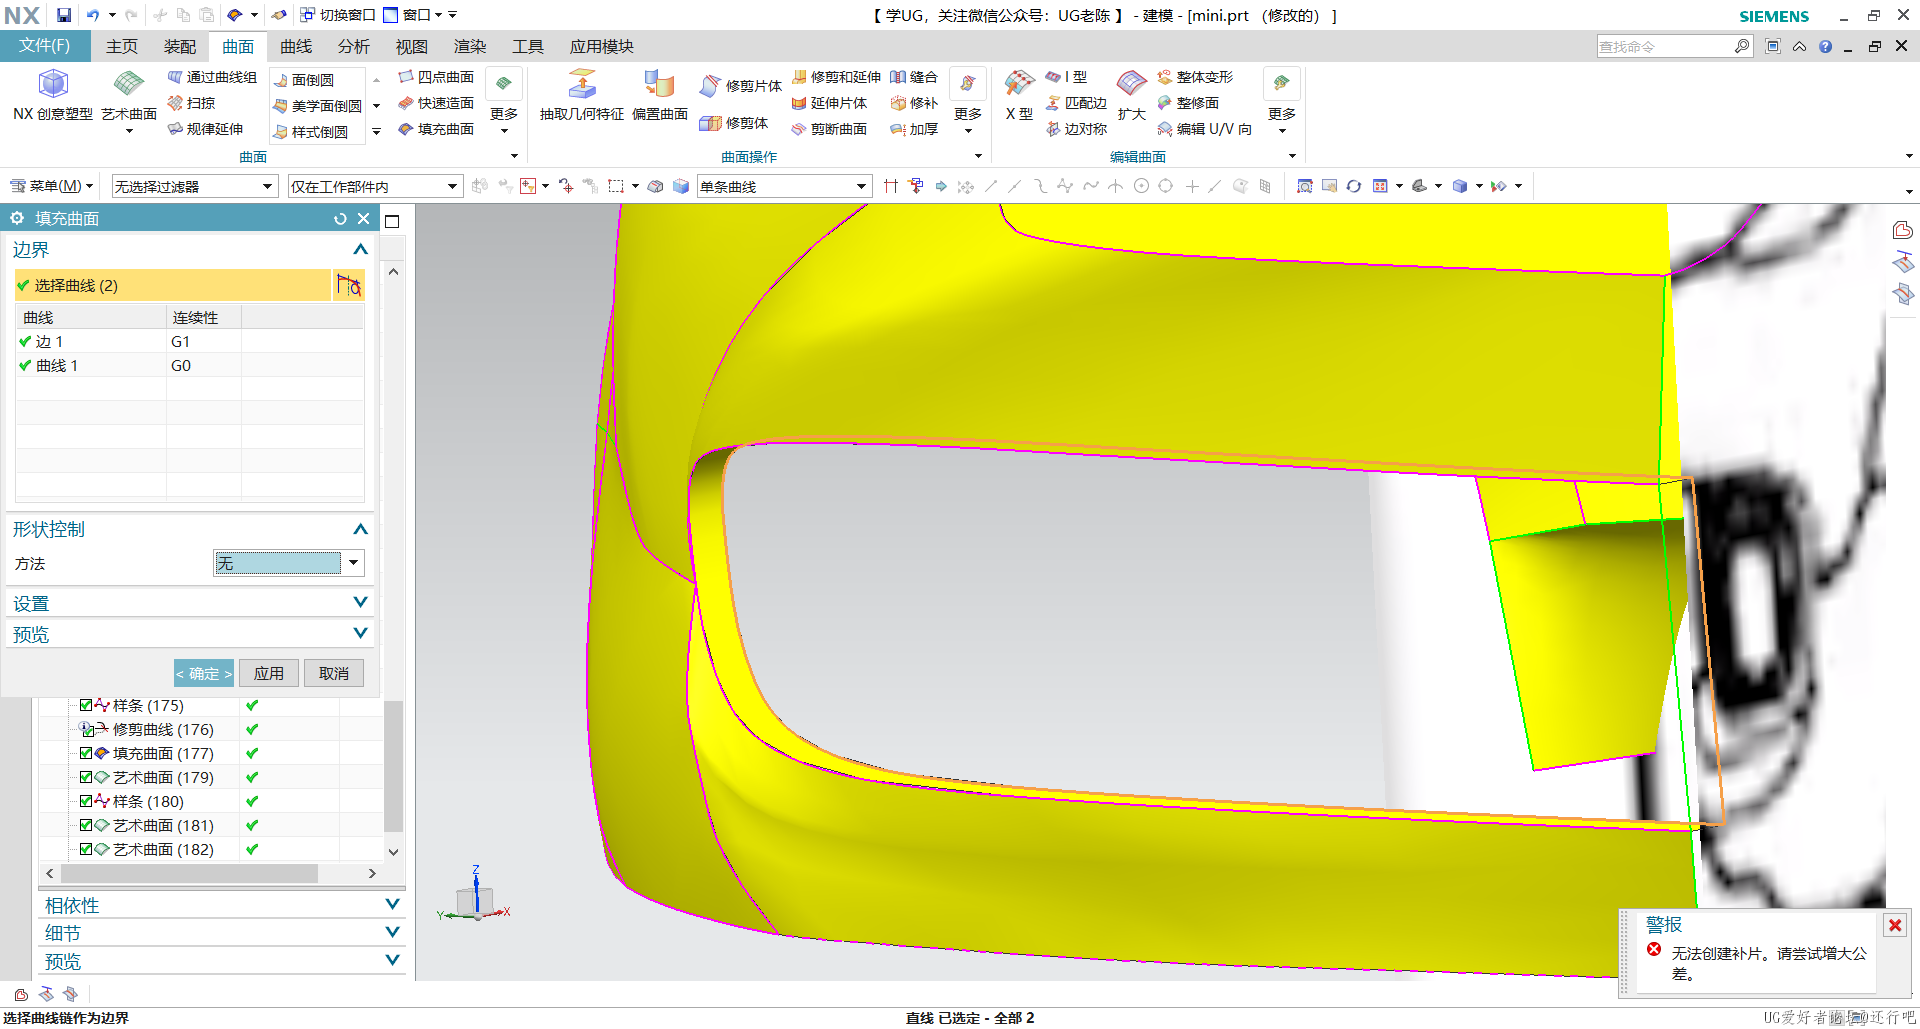Viewport: 1920px width, 1029px height.
Task: Launch 抽取几何特征 tool
Action: click(582, 96)
